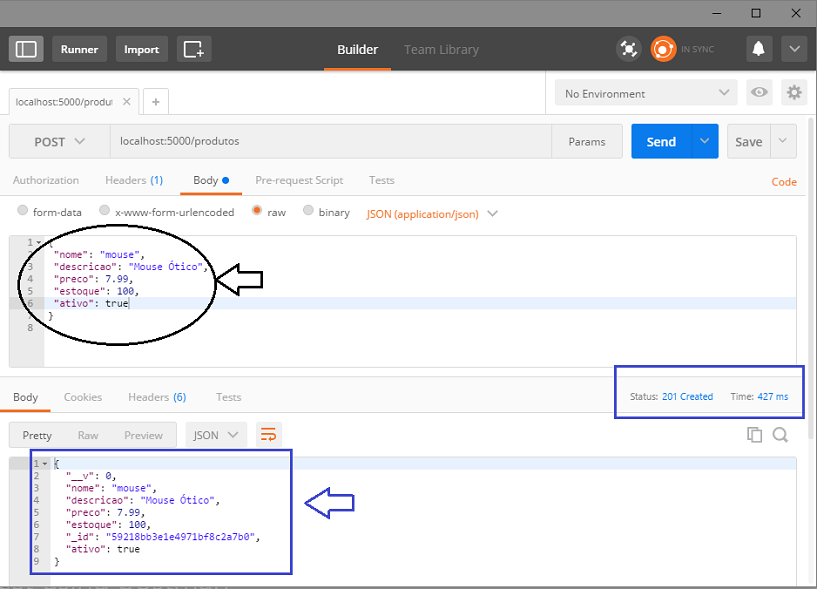Change the POST method dropdown
817x589 pixels.
59,141
